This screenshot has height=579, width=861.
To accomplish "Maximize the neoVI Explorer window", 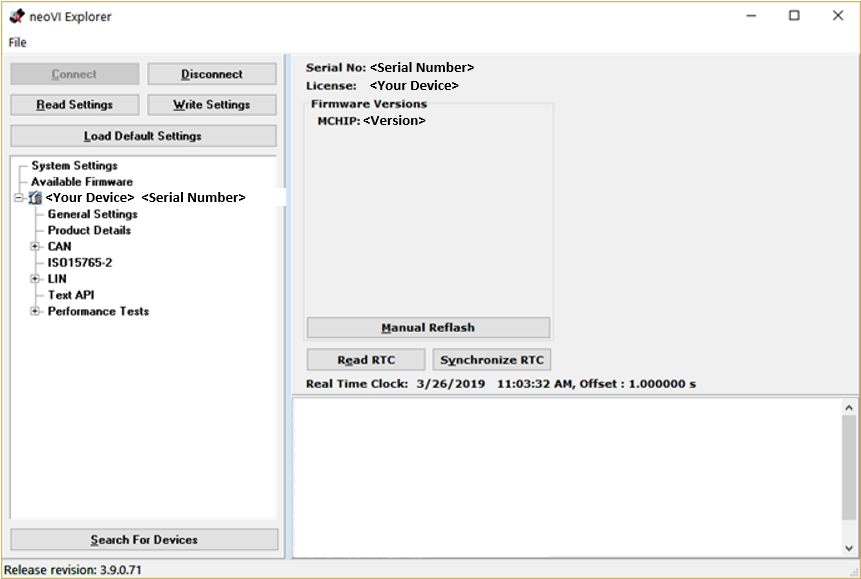I will (794, 16).
